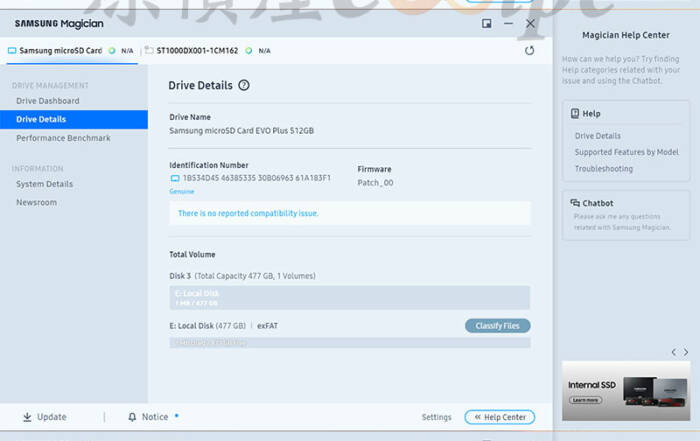The width and height of the screenshot is (700, 441).
Task: Click the Magician Help Center title
Action: pos(625,35)
